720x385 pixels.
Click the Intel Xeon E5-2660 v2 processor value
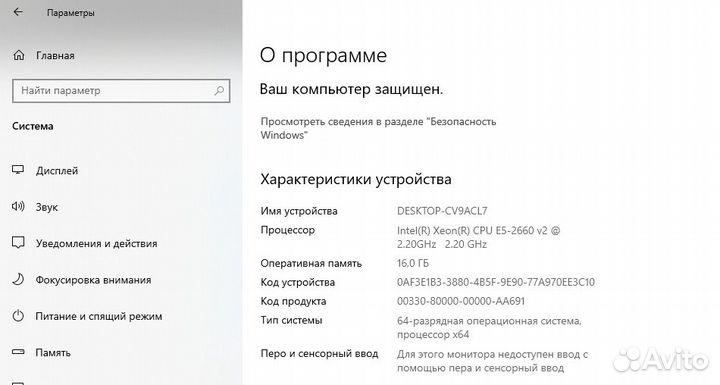(478, 237)
